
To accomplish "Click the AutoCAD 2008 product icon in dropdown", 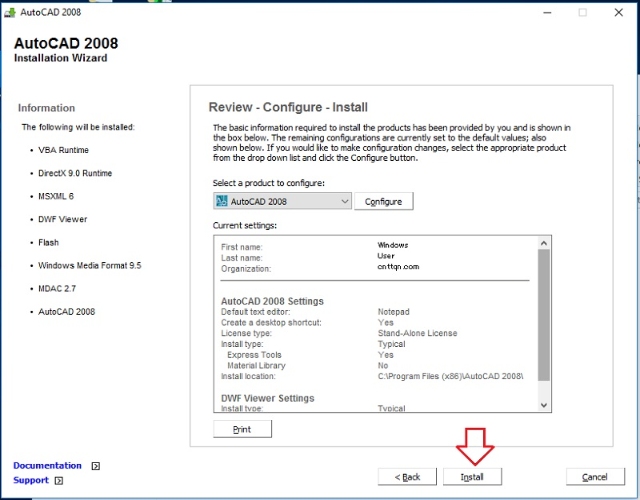I will pos(222,201).
